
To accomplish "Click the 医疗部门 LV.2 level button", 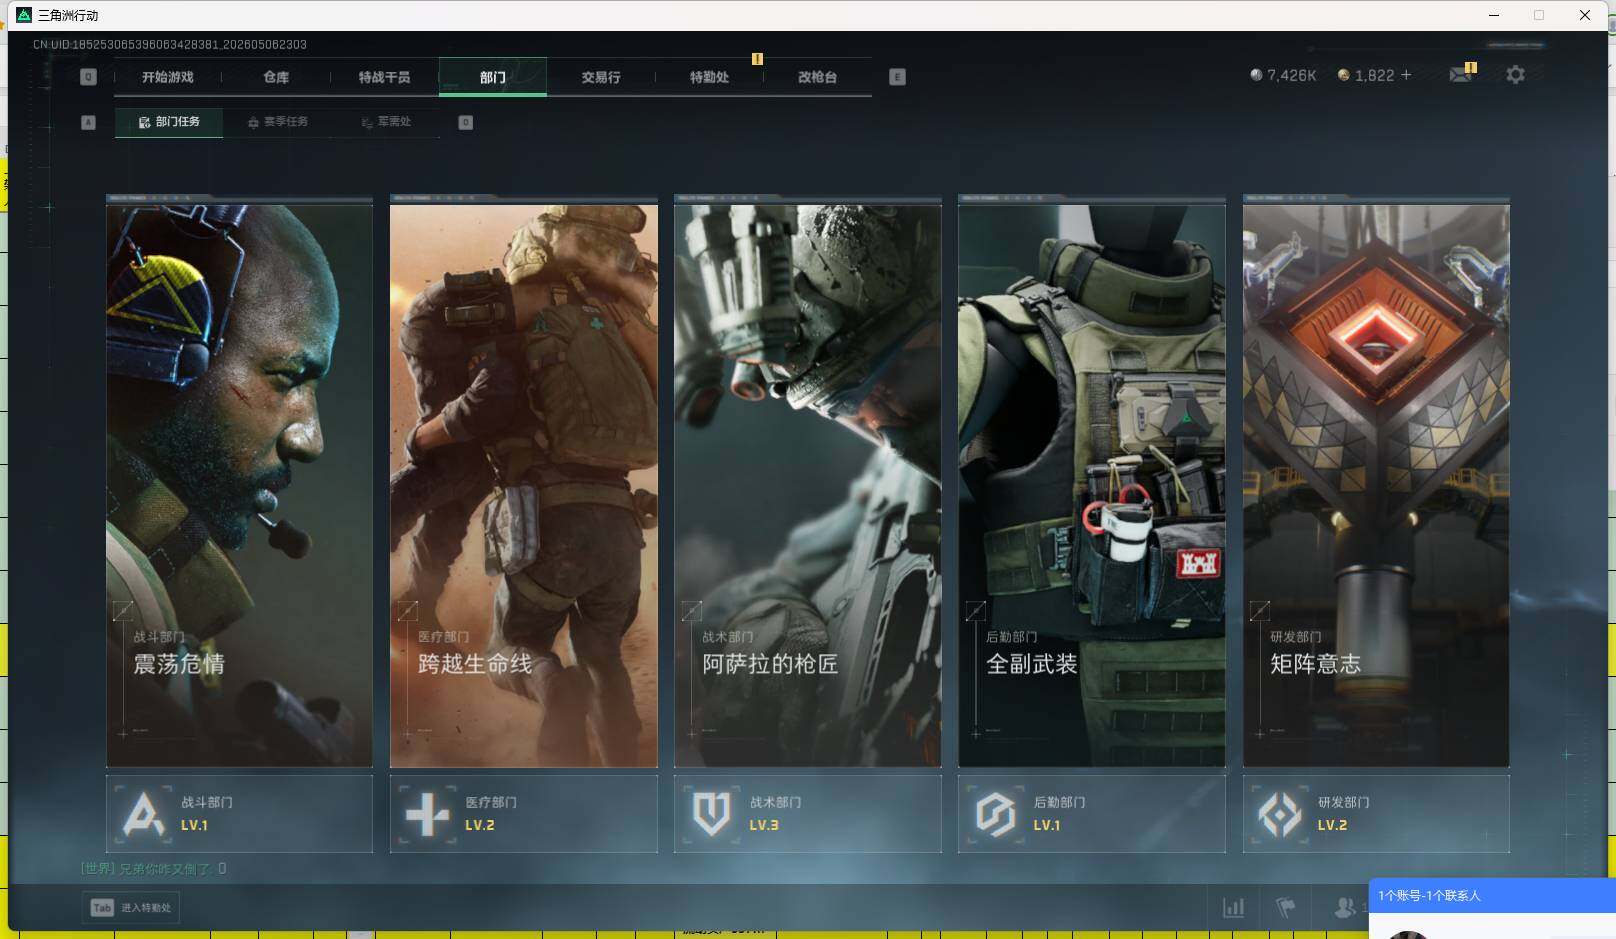I will [524, 814].
